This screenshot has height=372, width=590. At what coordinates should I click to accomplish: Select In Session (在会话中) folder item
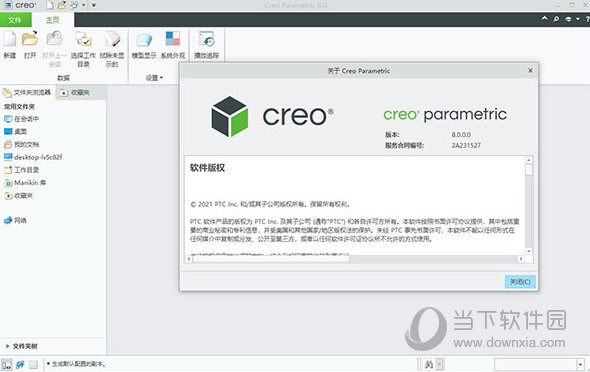click(x=21, y=119)
